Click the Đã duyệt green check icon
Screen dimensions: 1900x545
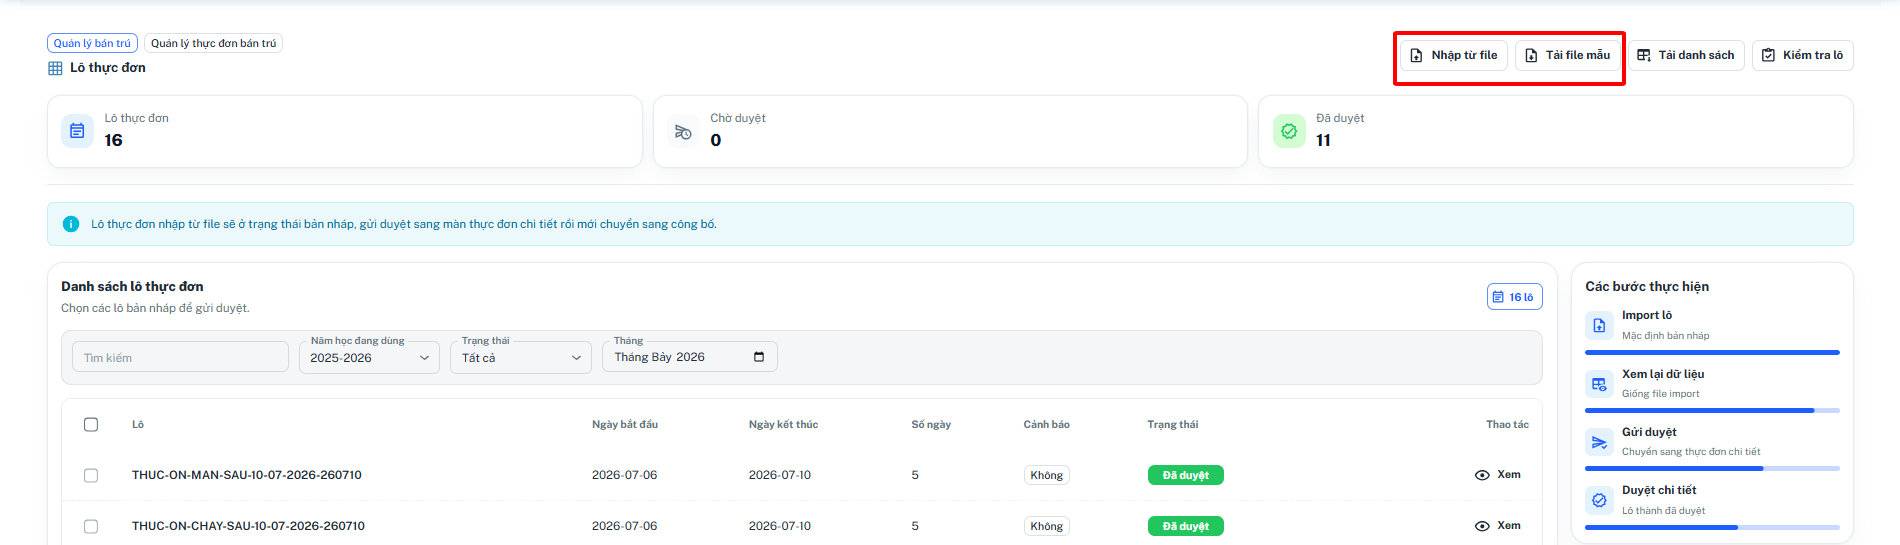coord(1289,131)
